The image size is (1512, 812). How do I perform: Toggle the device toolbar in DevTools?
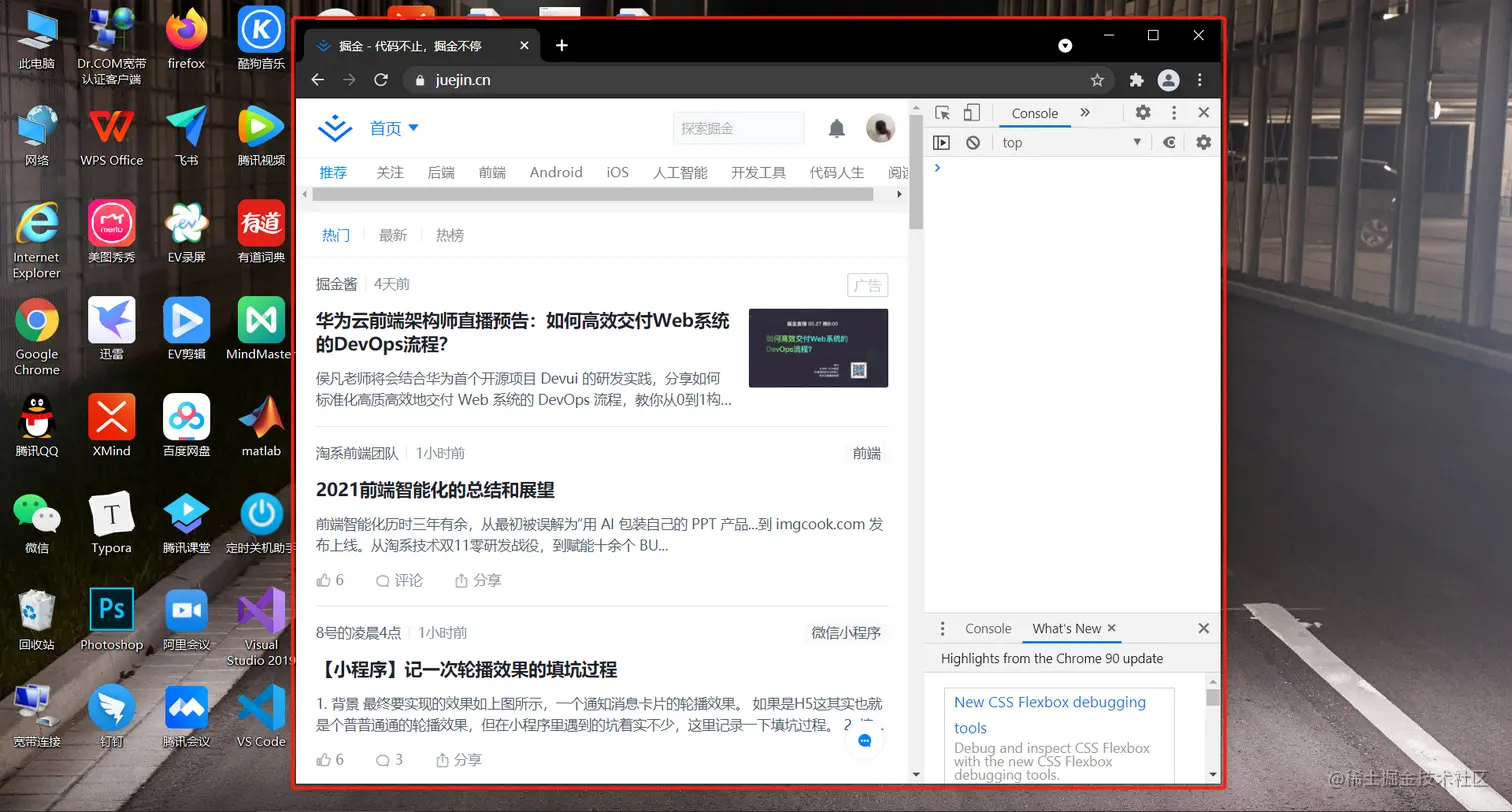[971, 113]
